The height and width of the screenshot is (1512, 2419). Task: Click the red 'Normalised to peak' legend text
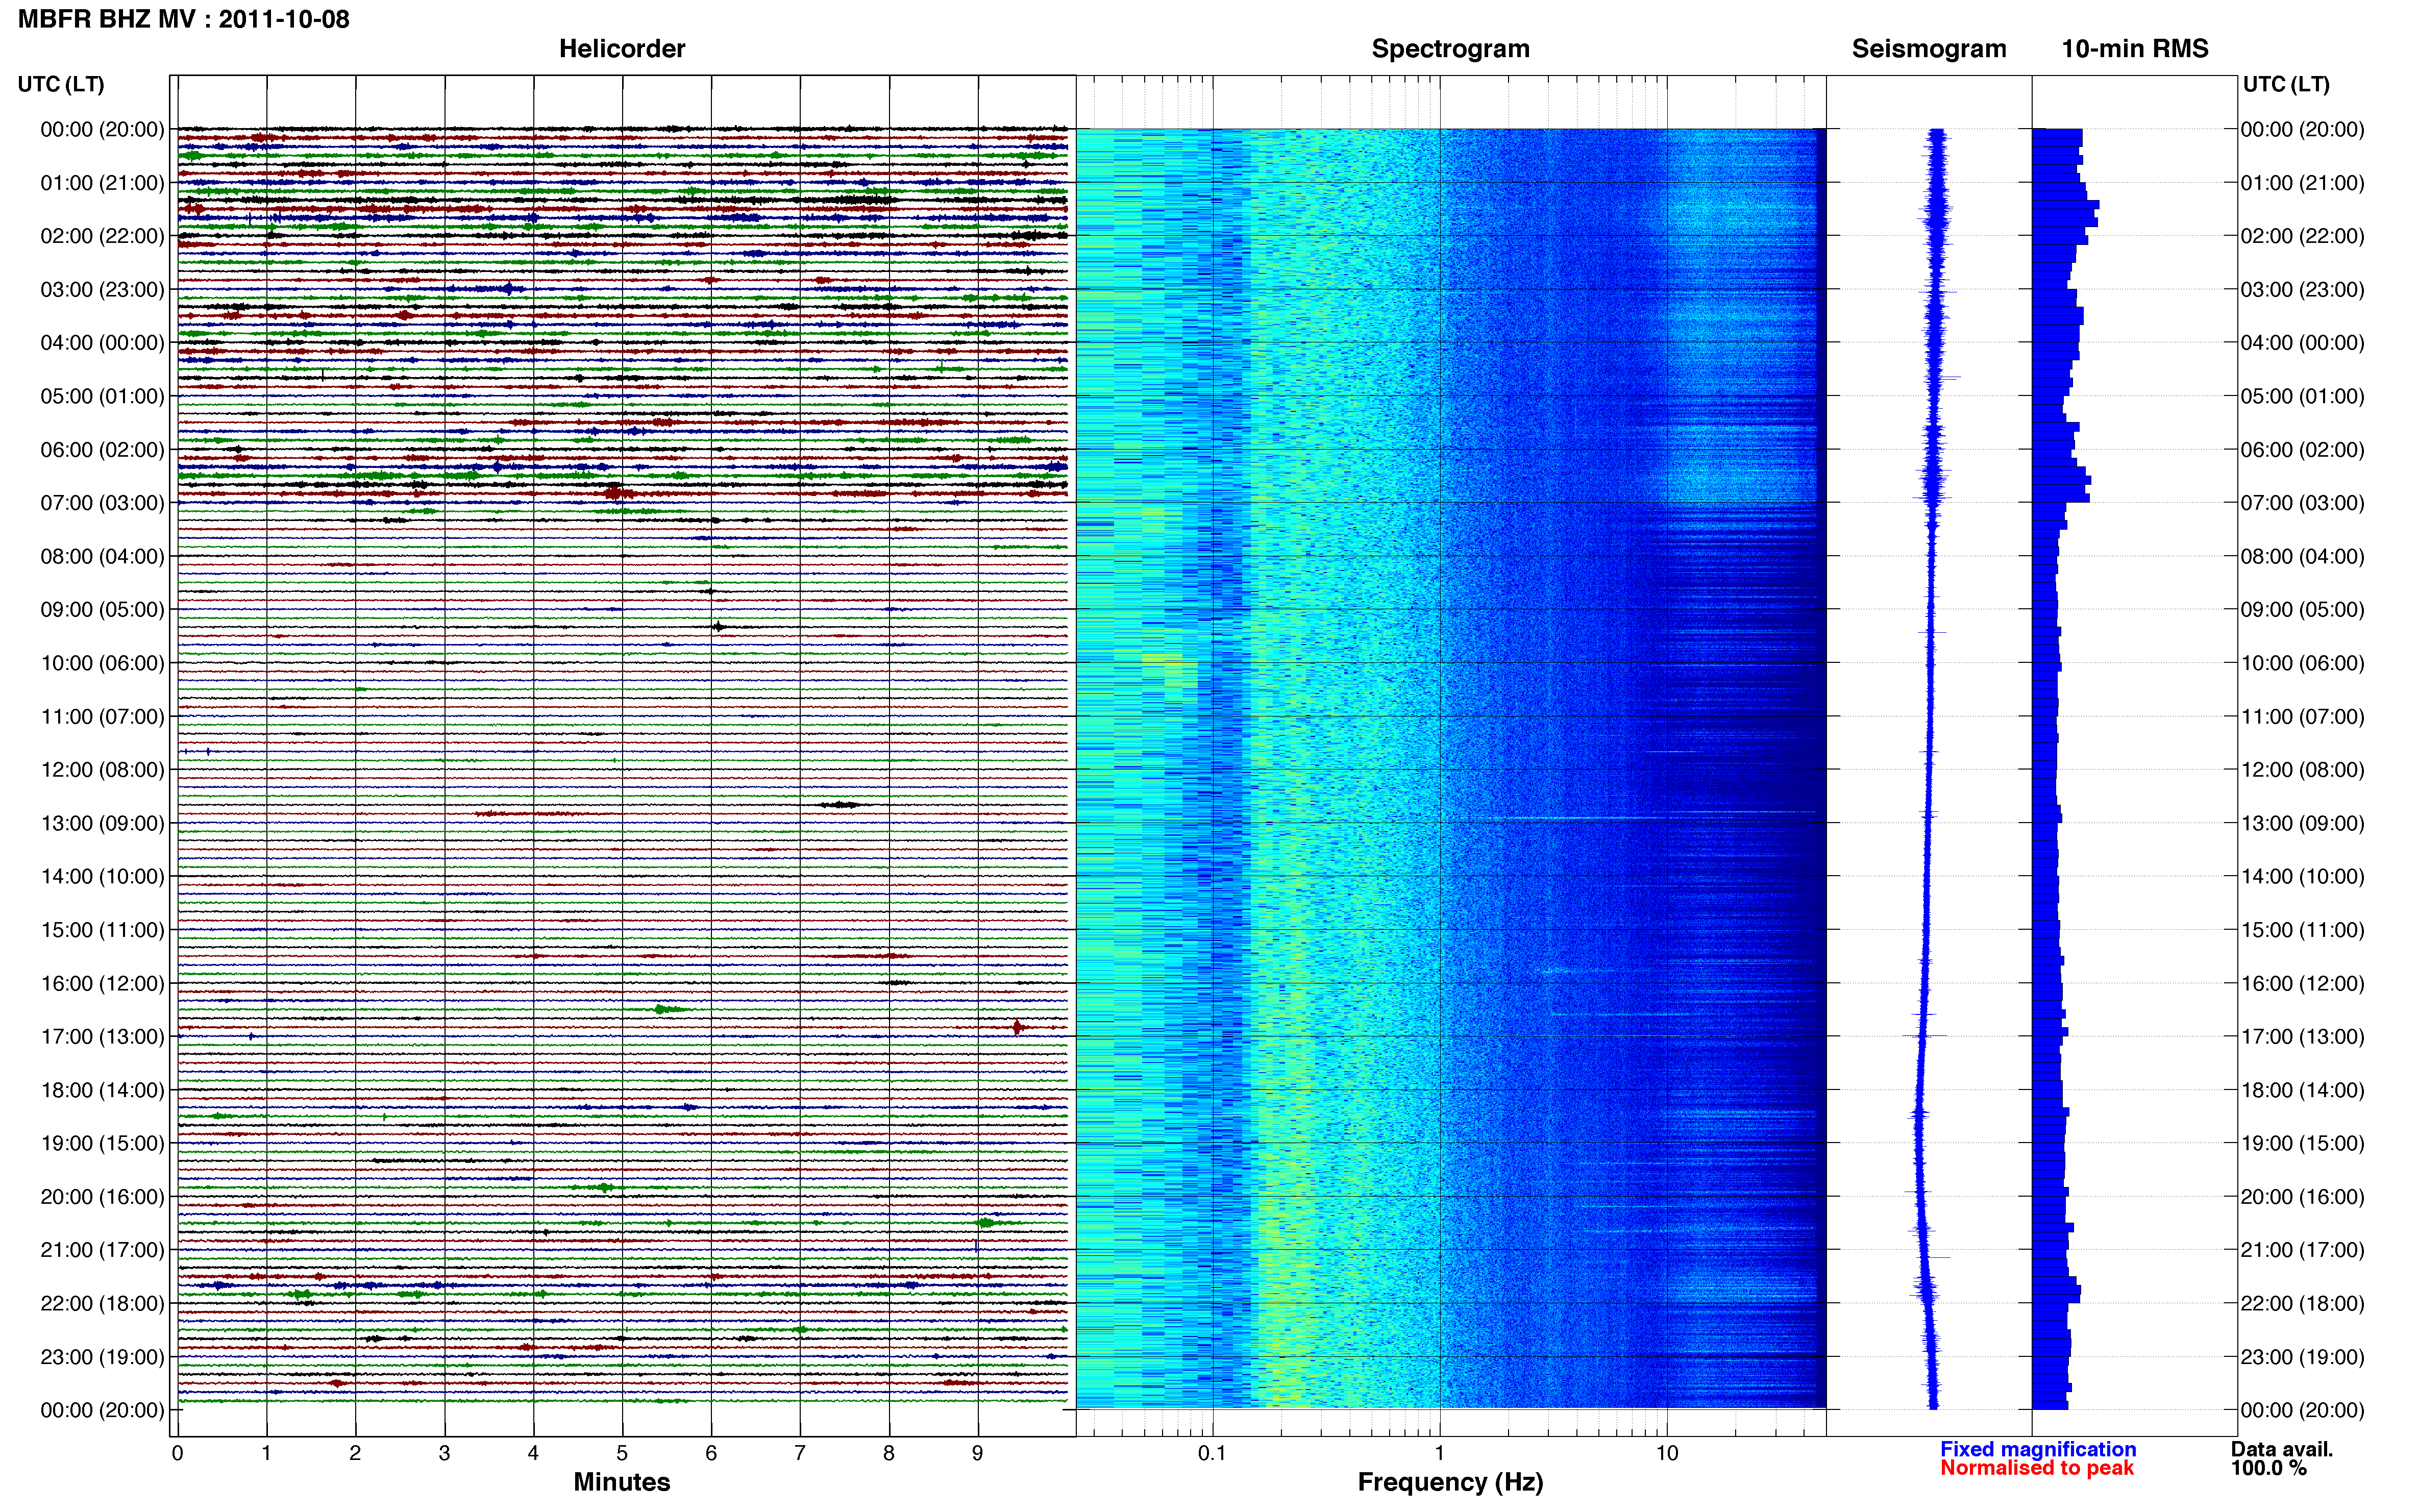2037,1468
